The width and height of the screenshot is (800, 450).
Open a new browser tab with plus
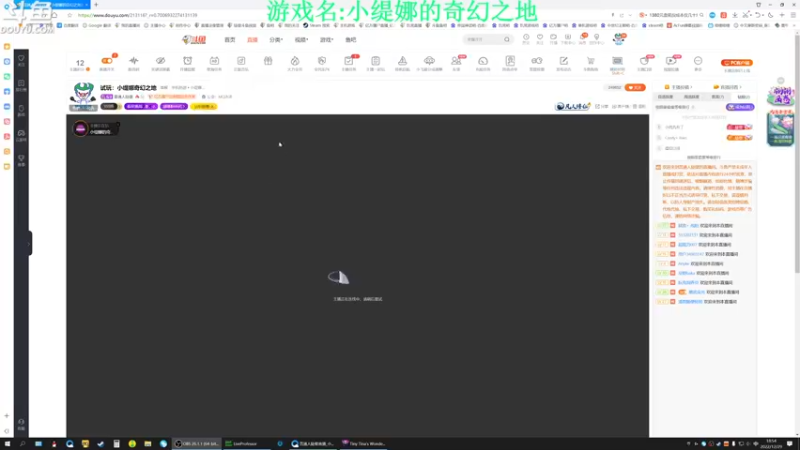(x=96, y=5)
